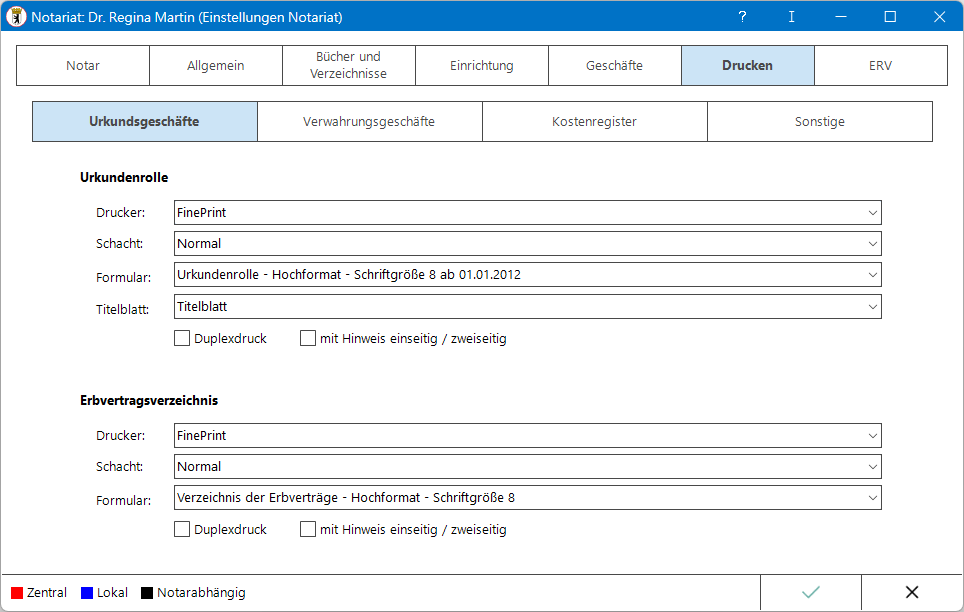Expand Erbvertragsverzeichnis Drucker dropdown arrow

[872, 436]
